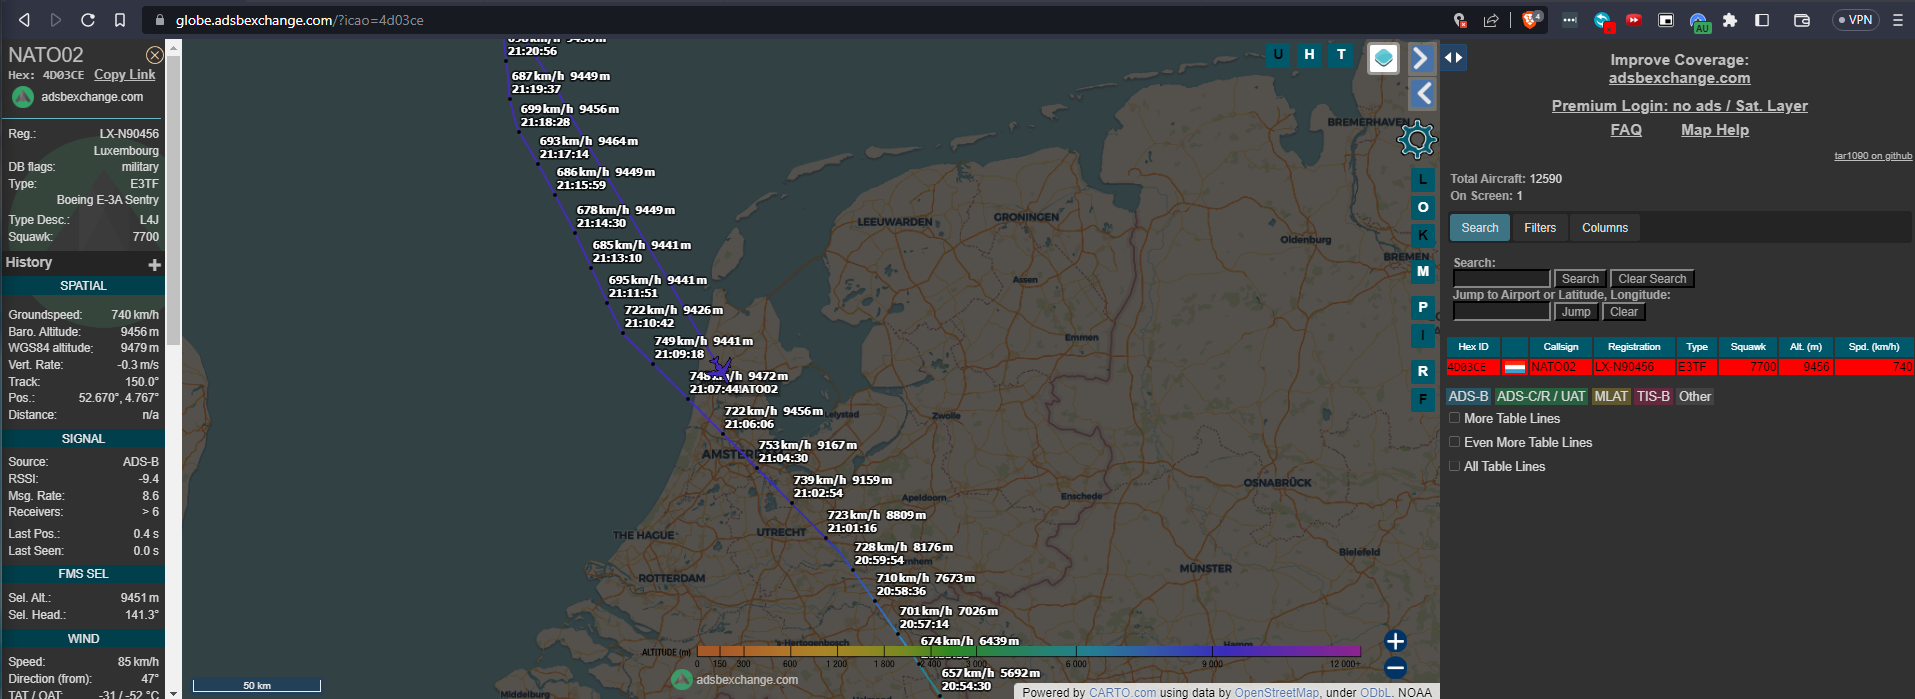Close the NATO02 aircraft info panel

[x=154, y=55]
